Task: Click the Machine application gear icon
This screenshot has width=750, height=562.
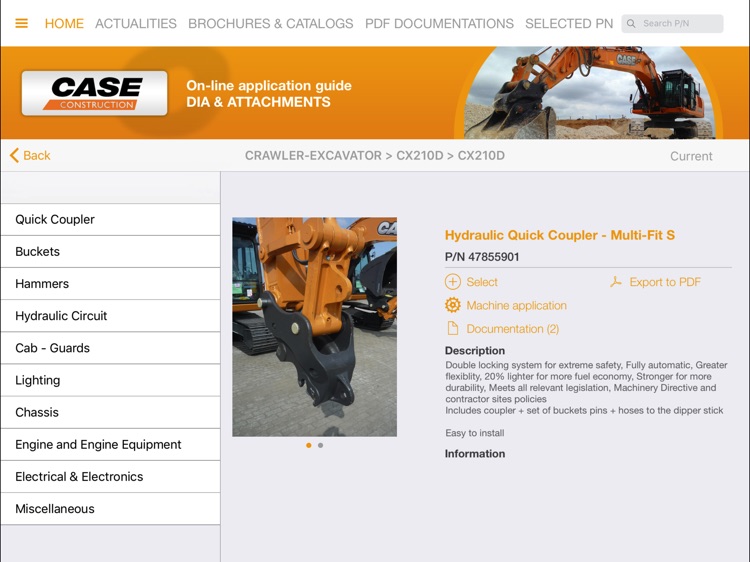Action: click(x=452, y=305)
